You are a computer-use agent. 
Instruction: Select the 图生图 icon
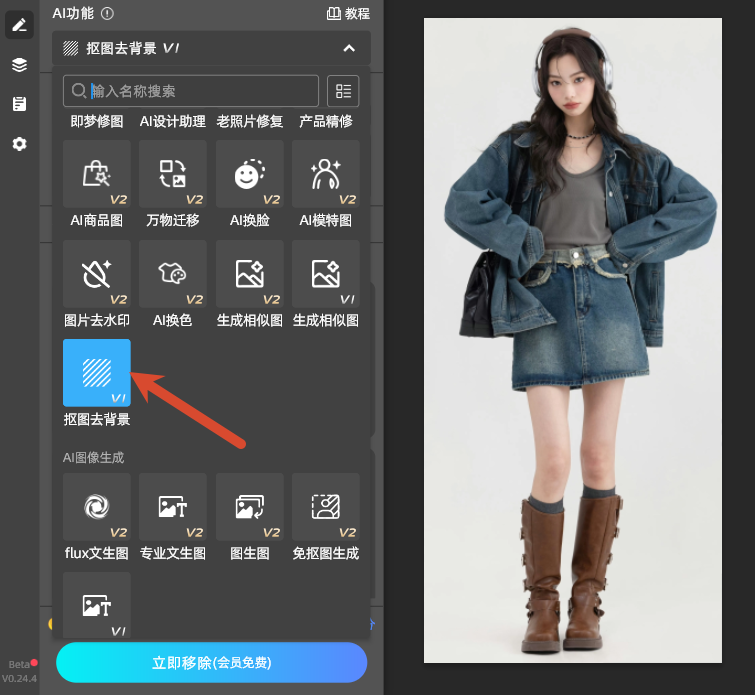(x=249, y=507)
